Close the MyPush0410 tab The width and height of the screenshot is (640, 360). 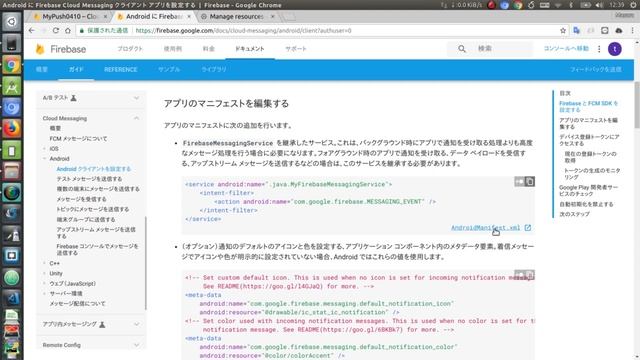tap(105, 17)
